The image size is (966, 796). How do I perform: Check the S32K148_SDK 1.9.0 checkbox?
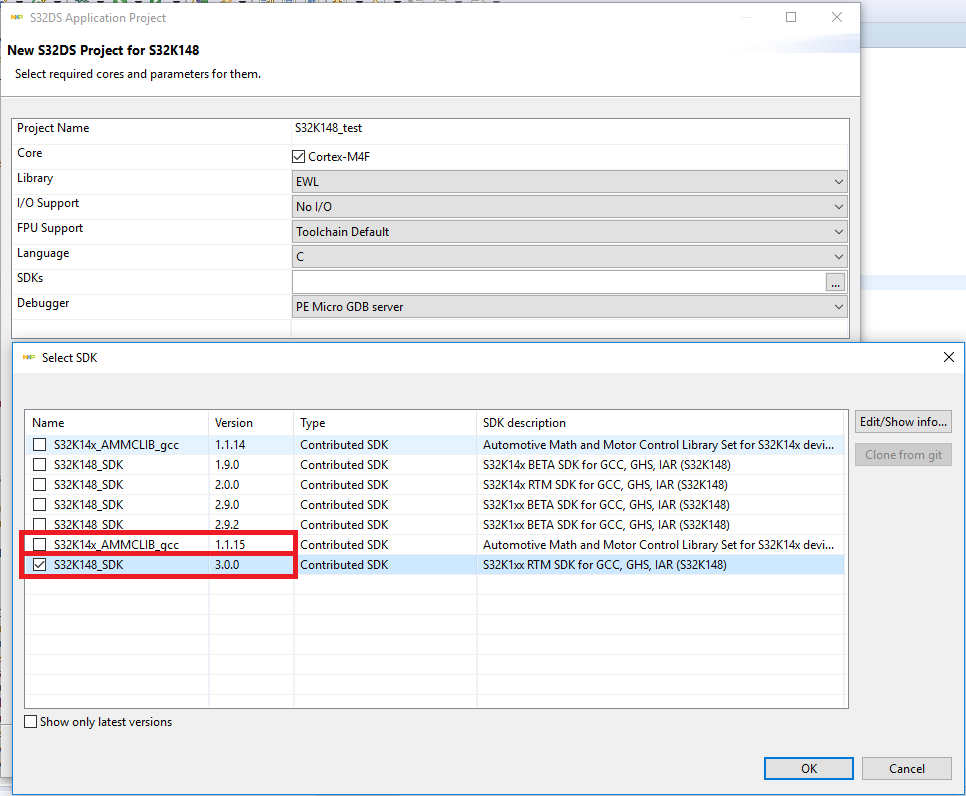(x=39, y=465)
